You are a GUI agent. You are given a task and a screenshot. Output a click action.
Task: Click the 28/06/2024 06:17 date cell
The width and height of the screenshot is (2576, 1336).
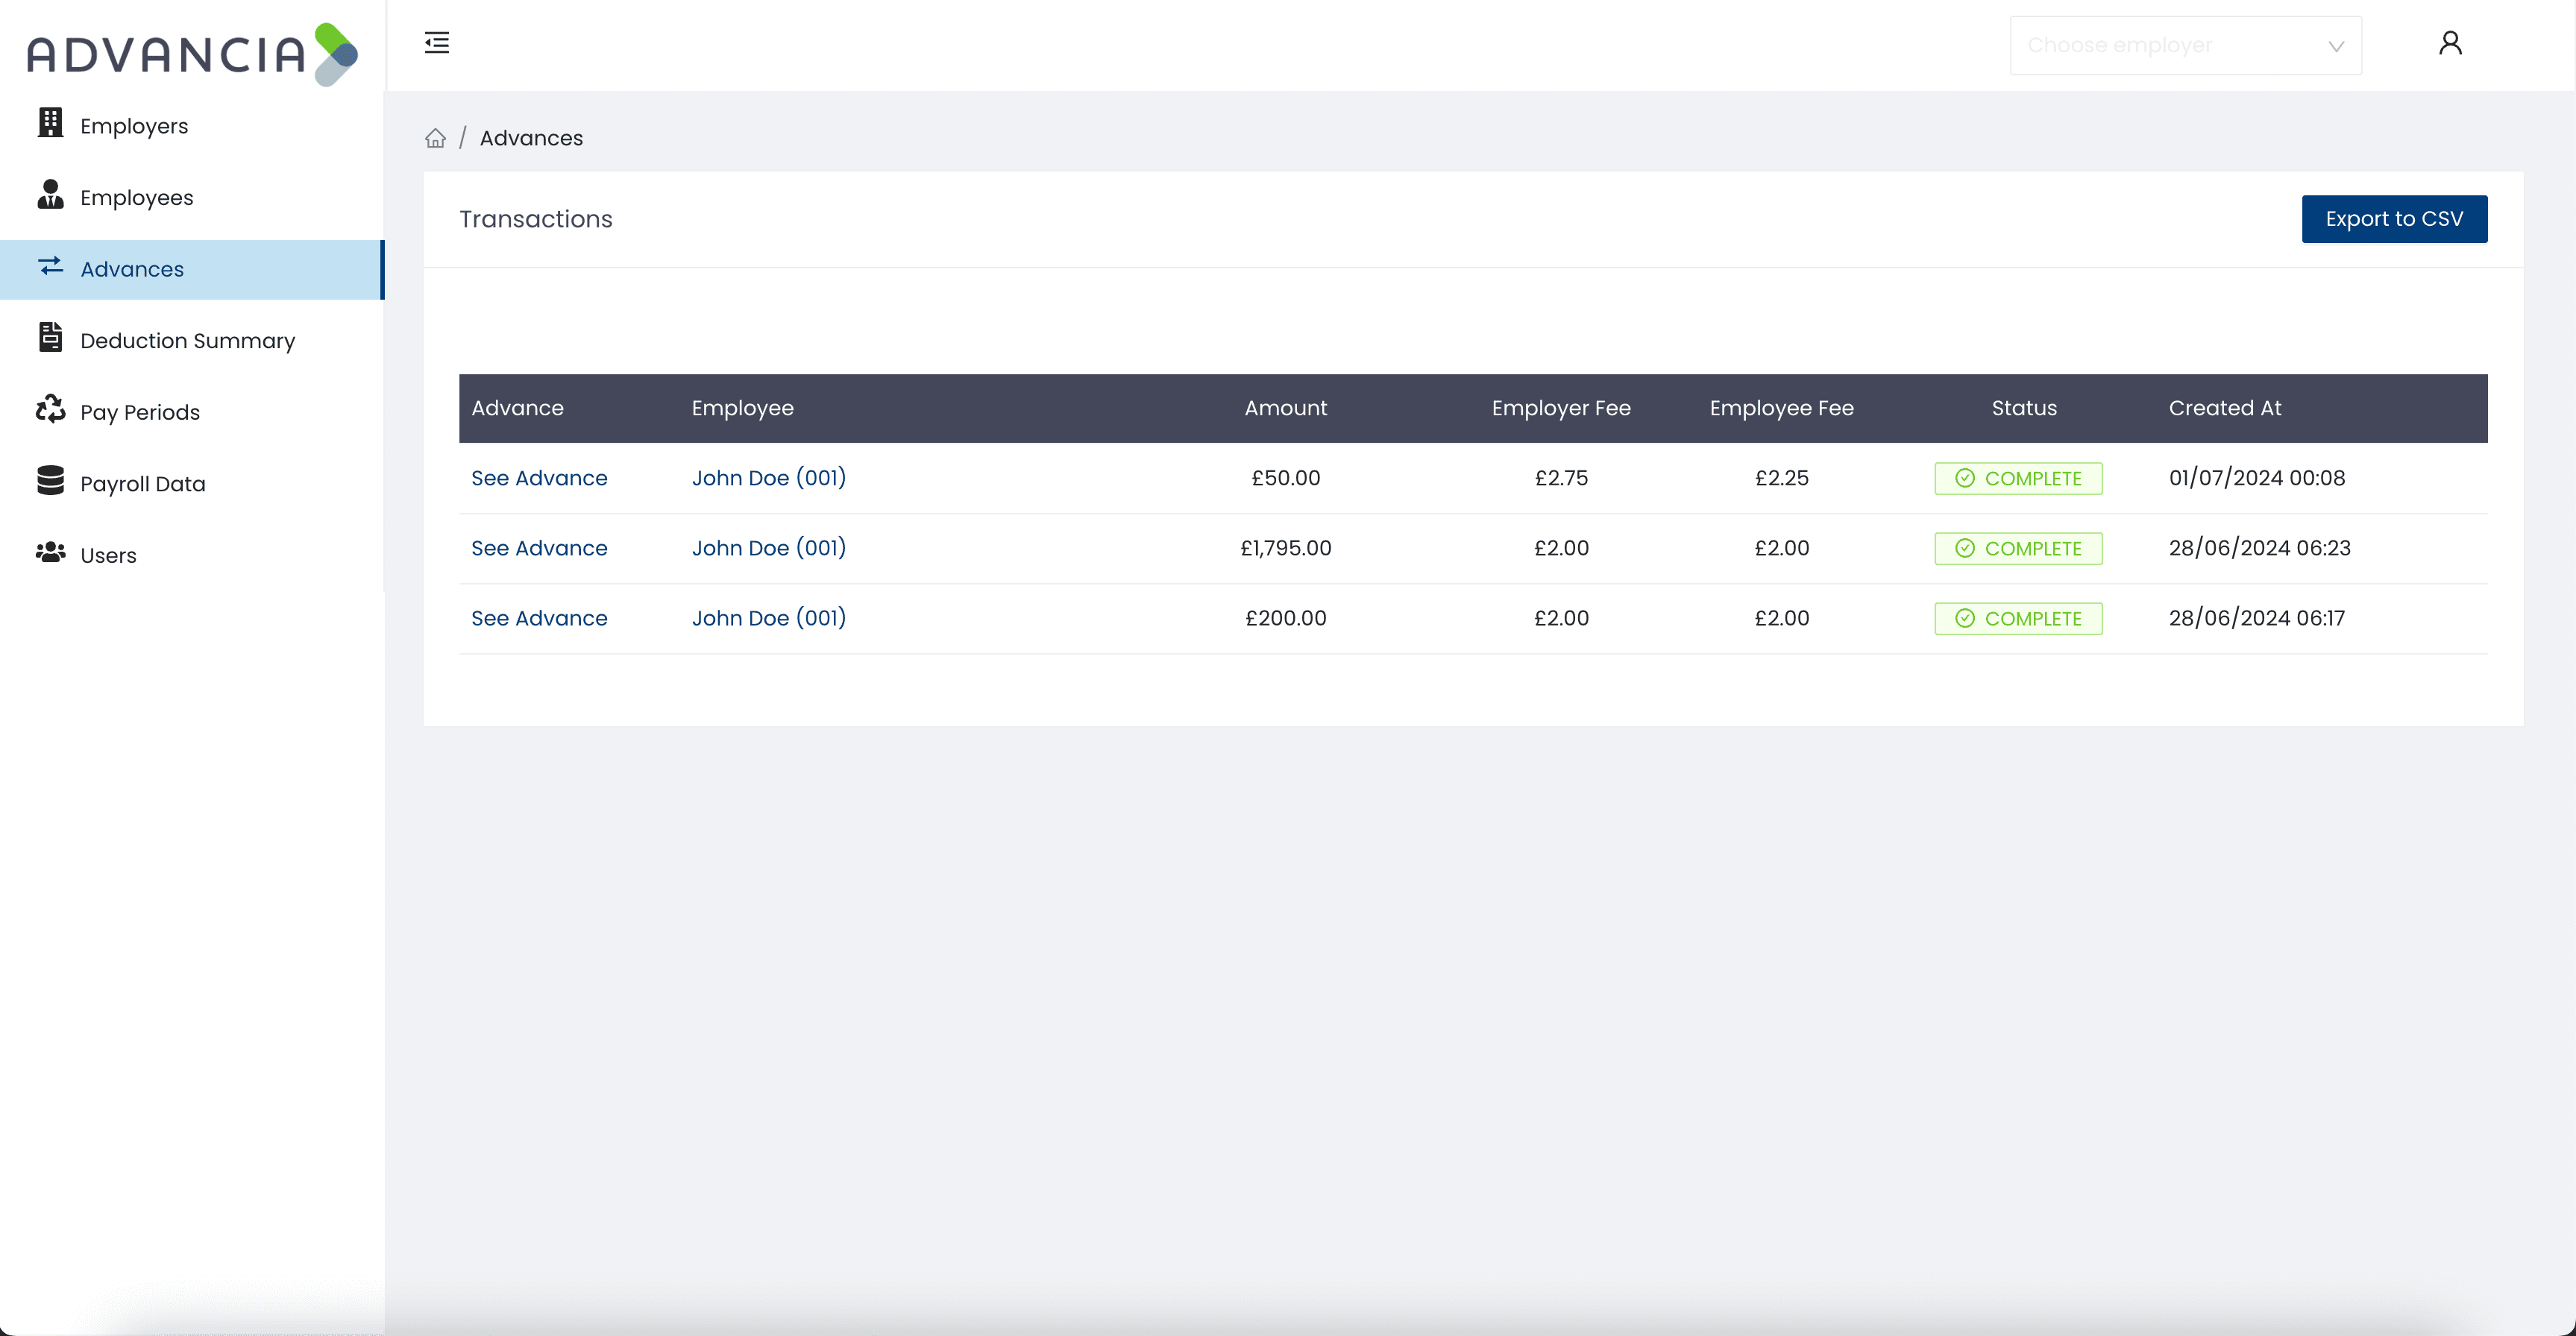(x=2257, y=618)
